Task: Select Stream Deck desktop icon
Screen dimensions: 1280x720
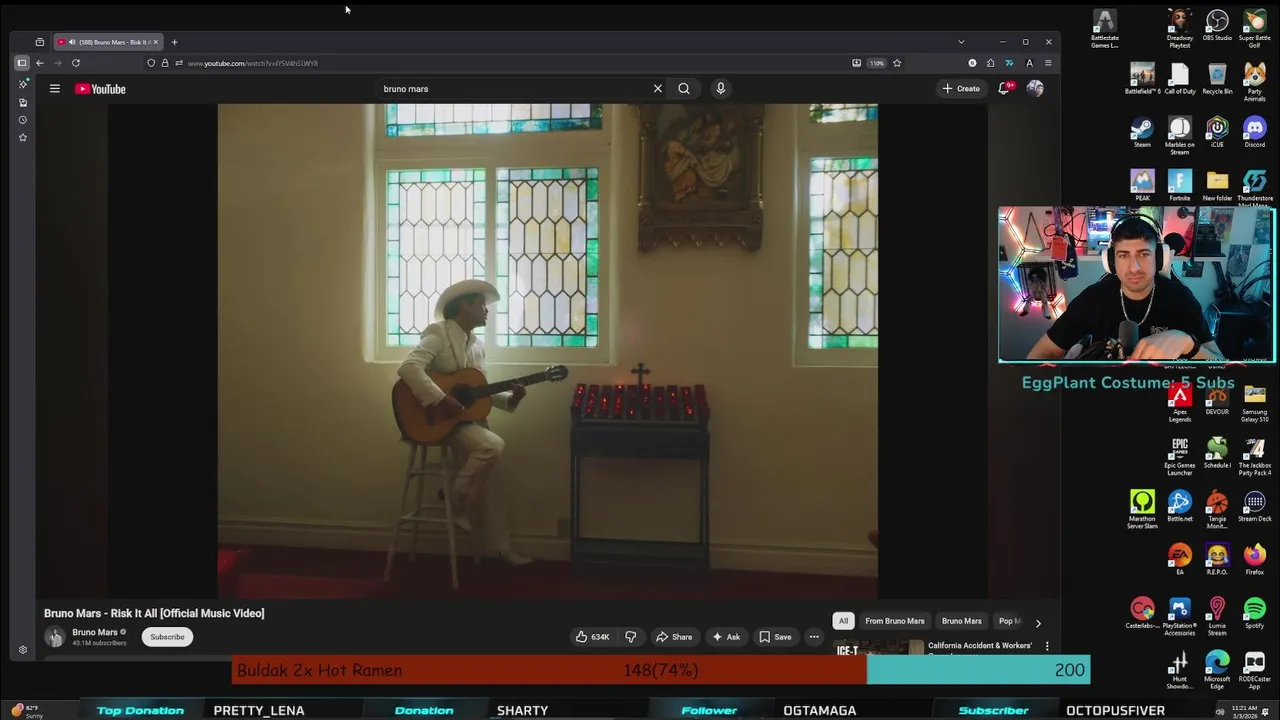Action: pyautogui.click(x=1254, y=507)
